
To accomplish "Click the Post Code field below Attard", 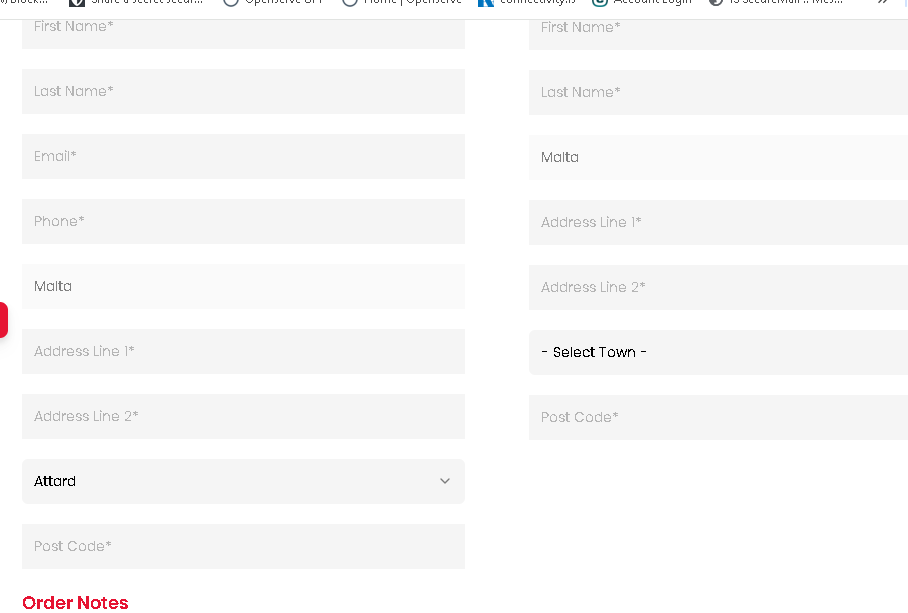I will click(243, 546).
